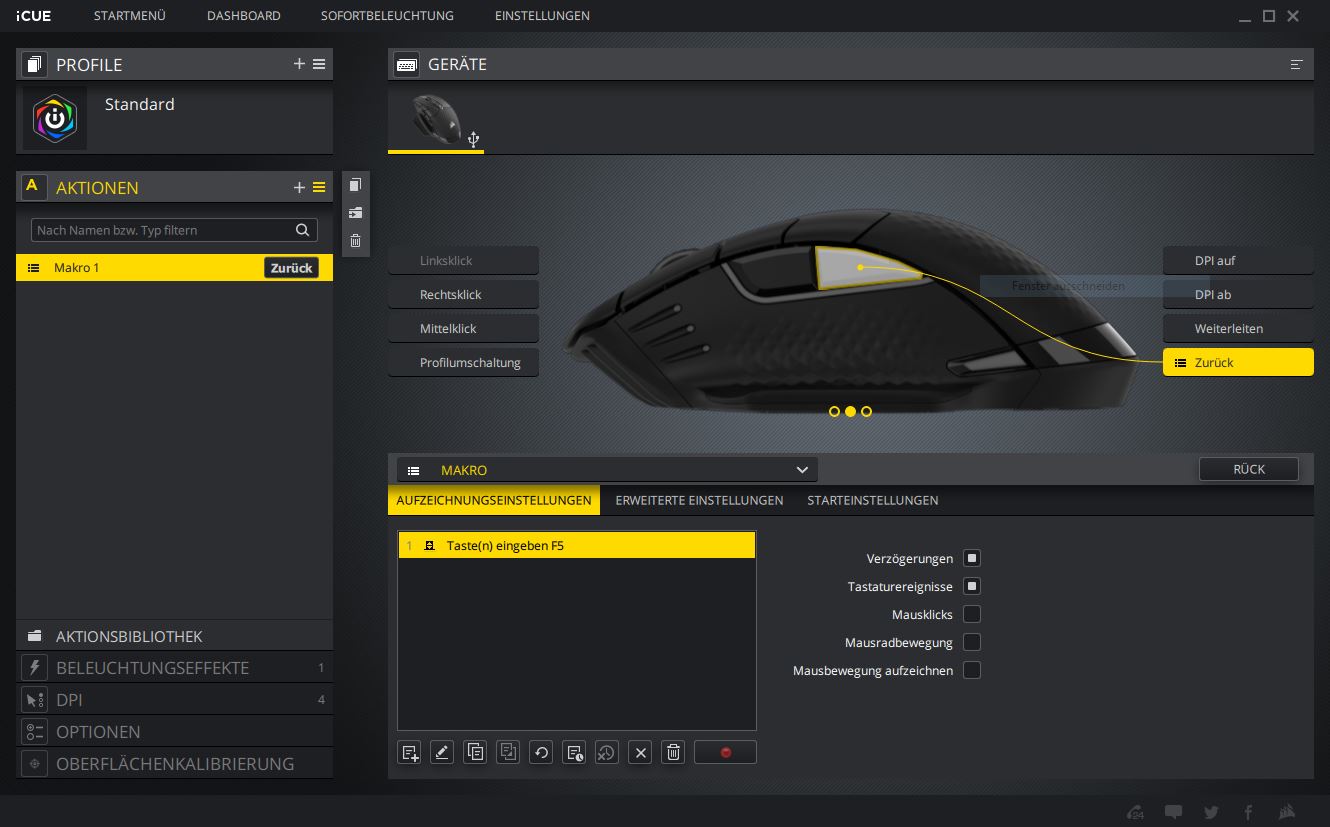The width and height of the screenshot is (1330, 827).
Task: Click the paste macro event icon
Action: (x=508, y=753)
